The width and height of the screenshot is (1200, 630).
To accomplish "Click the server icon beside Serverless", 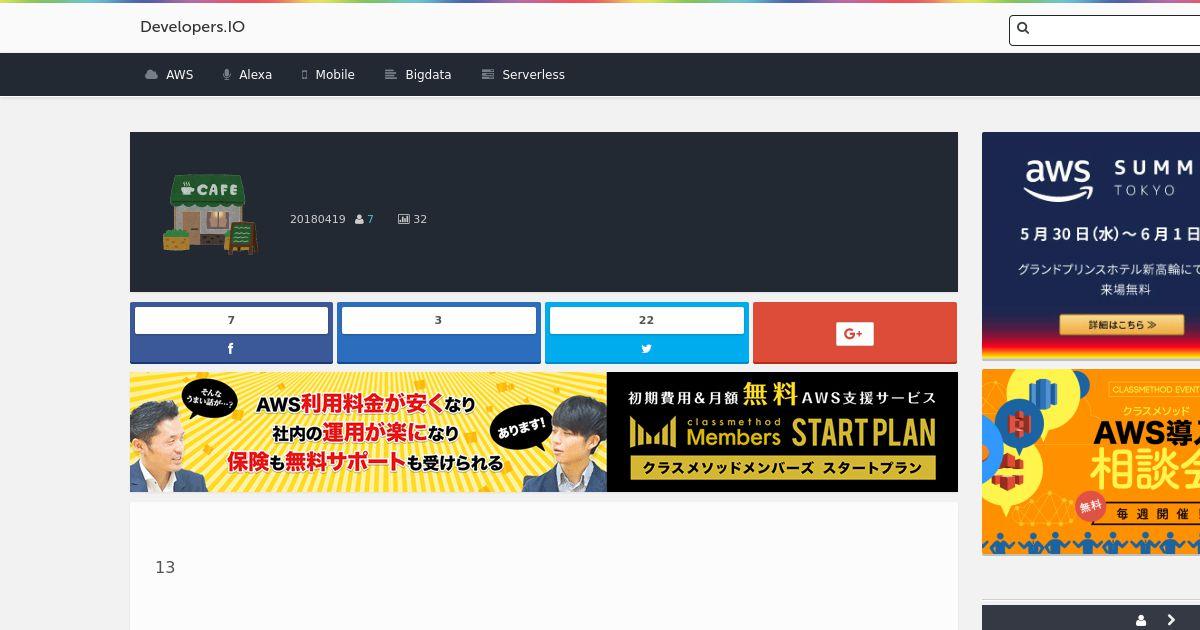I will tap(488, 75).
